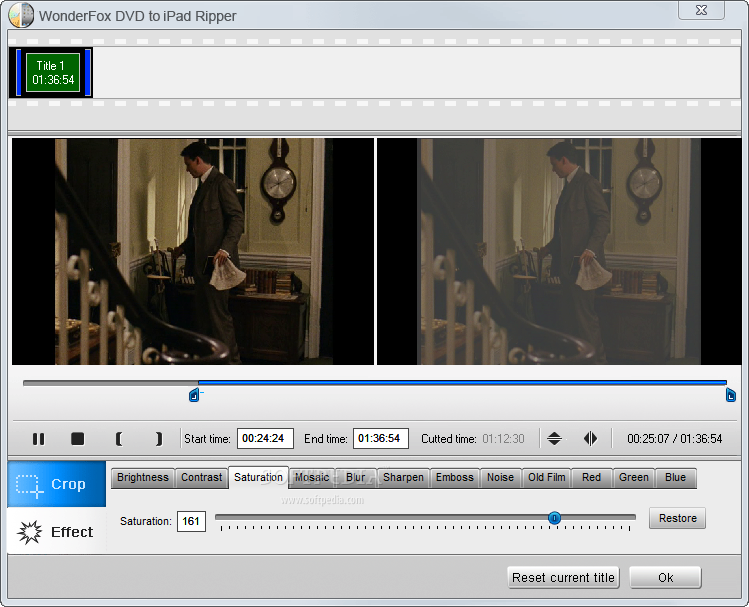The height and width of the screenshot is (607, 749).
Task: Click the 00:25:07 / 01:36:54 position readout
Action: coord(674,439)
